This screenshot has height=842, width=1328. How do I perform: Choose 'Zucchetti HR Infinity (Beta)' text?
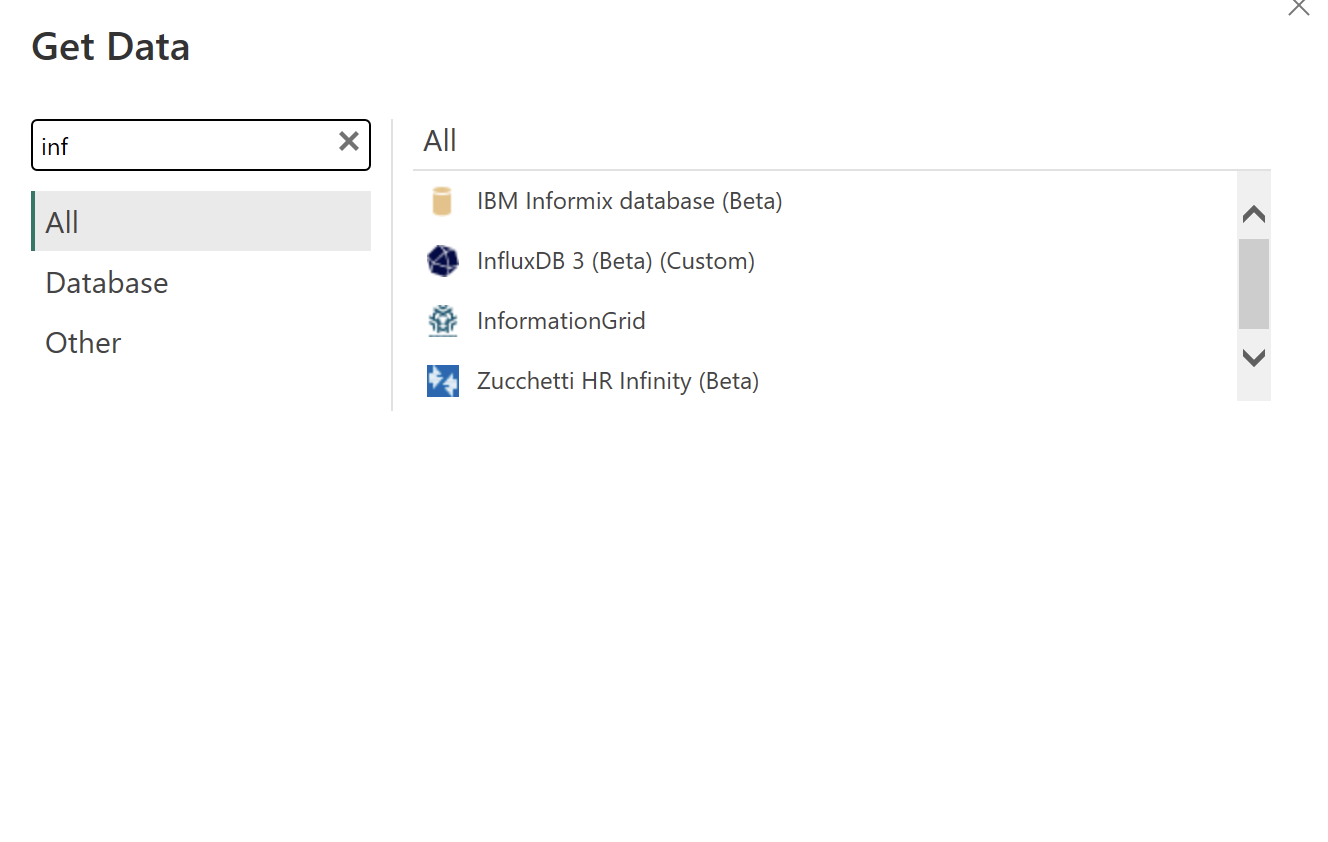click(618, 381)
